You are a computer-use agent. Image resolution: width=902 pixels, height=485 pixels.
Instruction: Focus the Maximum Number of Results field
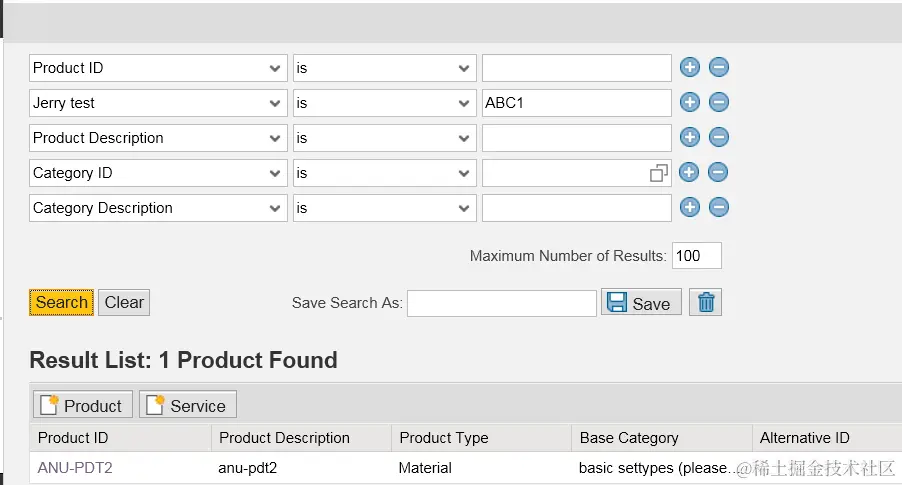(x=697, y=255)
